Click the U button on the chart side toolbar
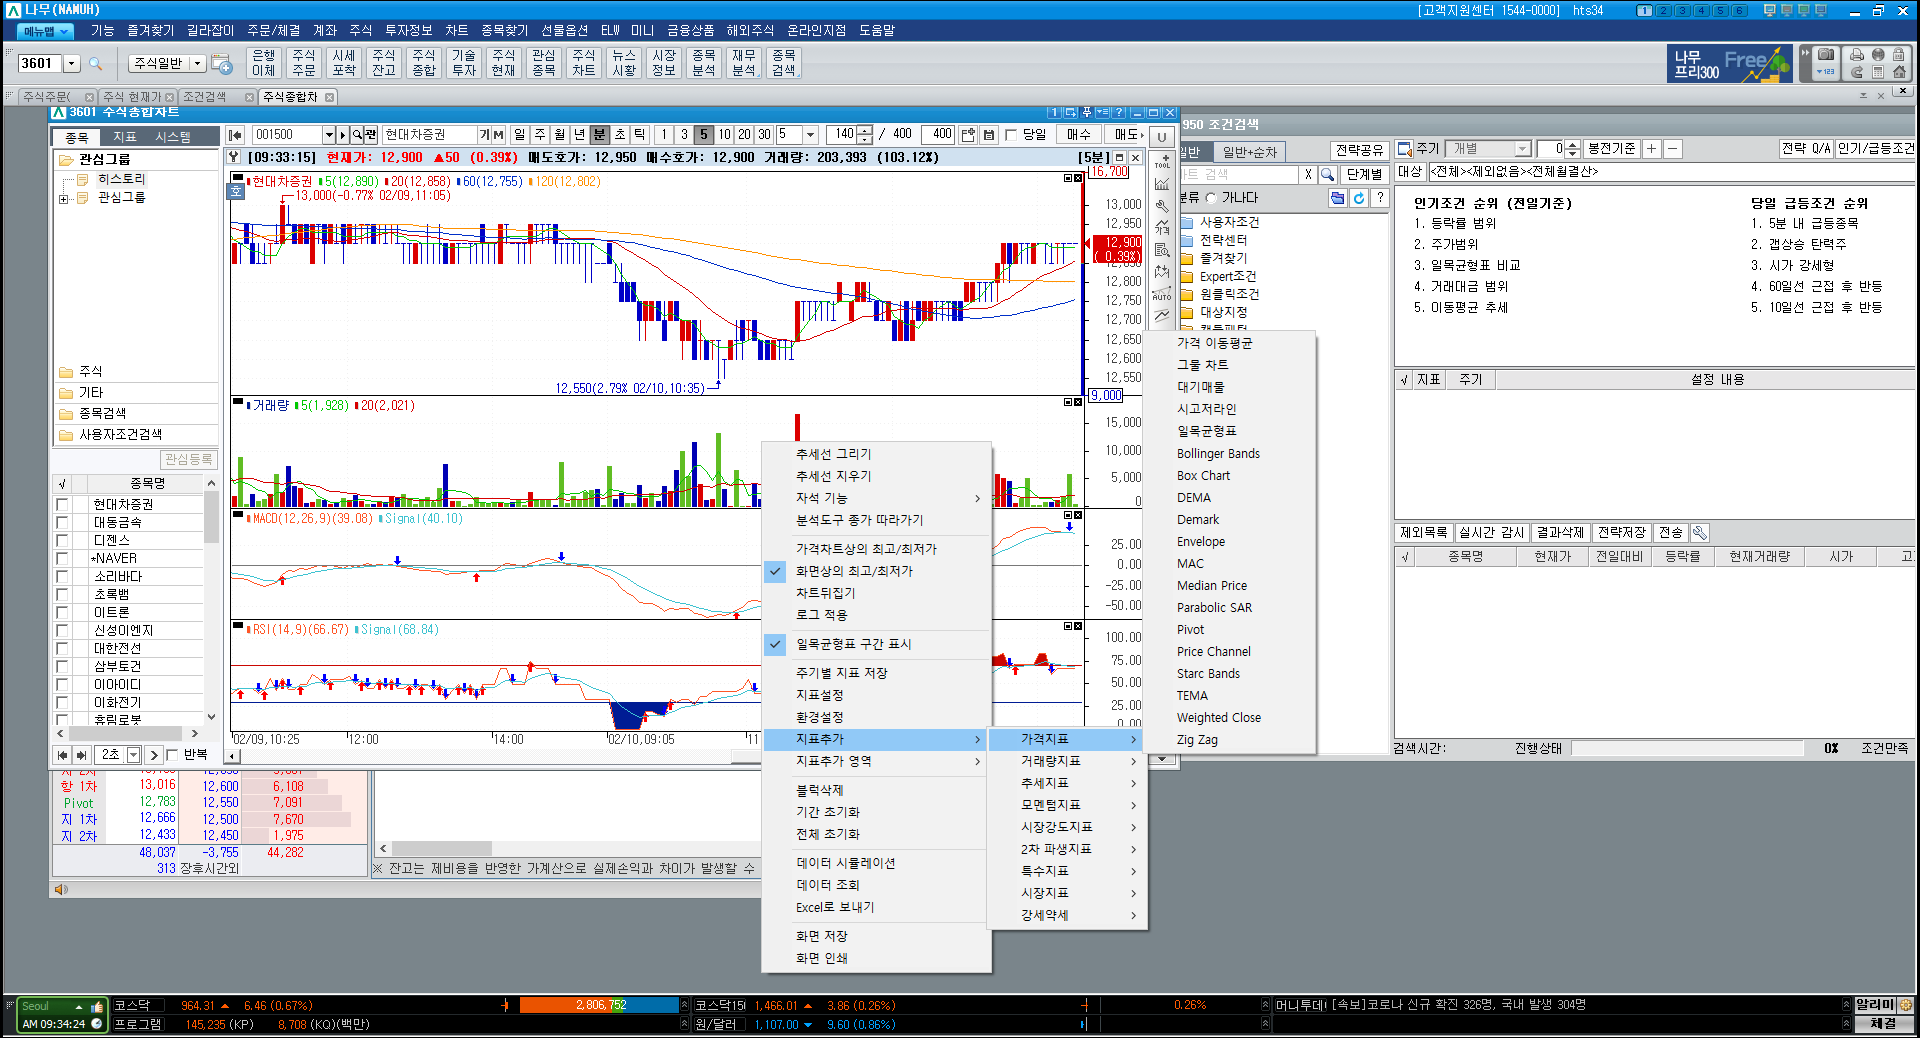The width and height of the screenshot is (1920, 1038). [1161, 137]
